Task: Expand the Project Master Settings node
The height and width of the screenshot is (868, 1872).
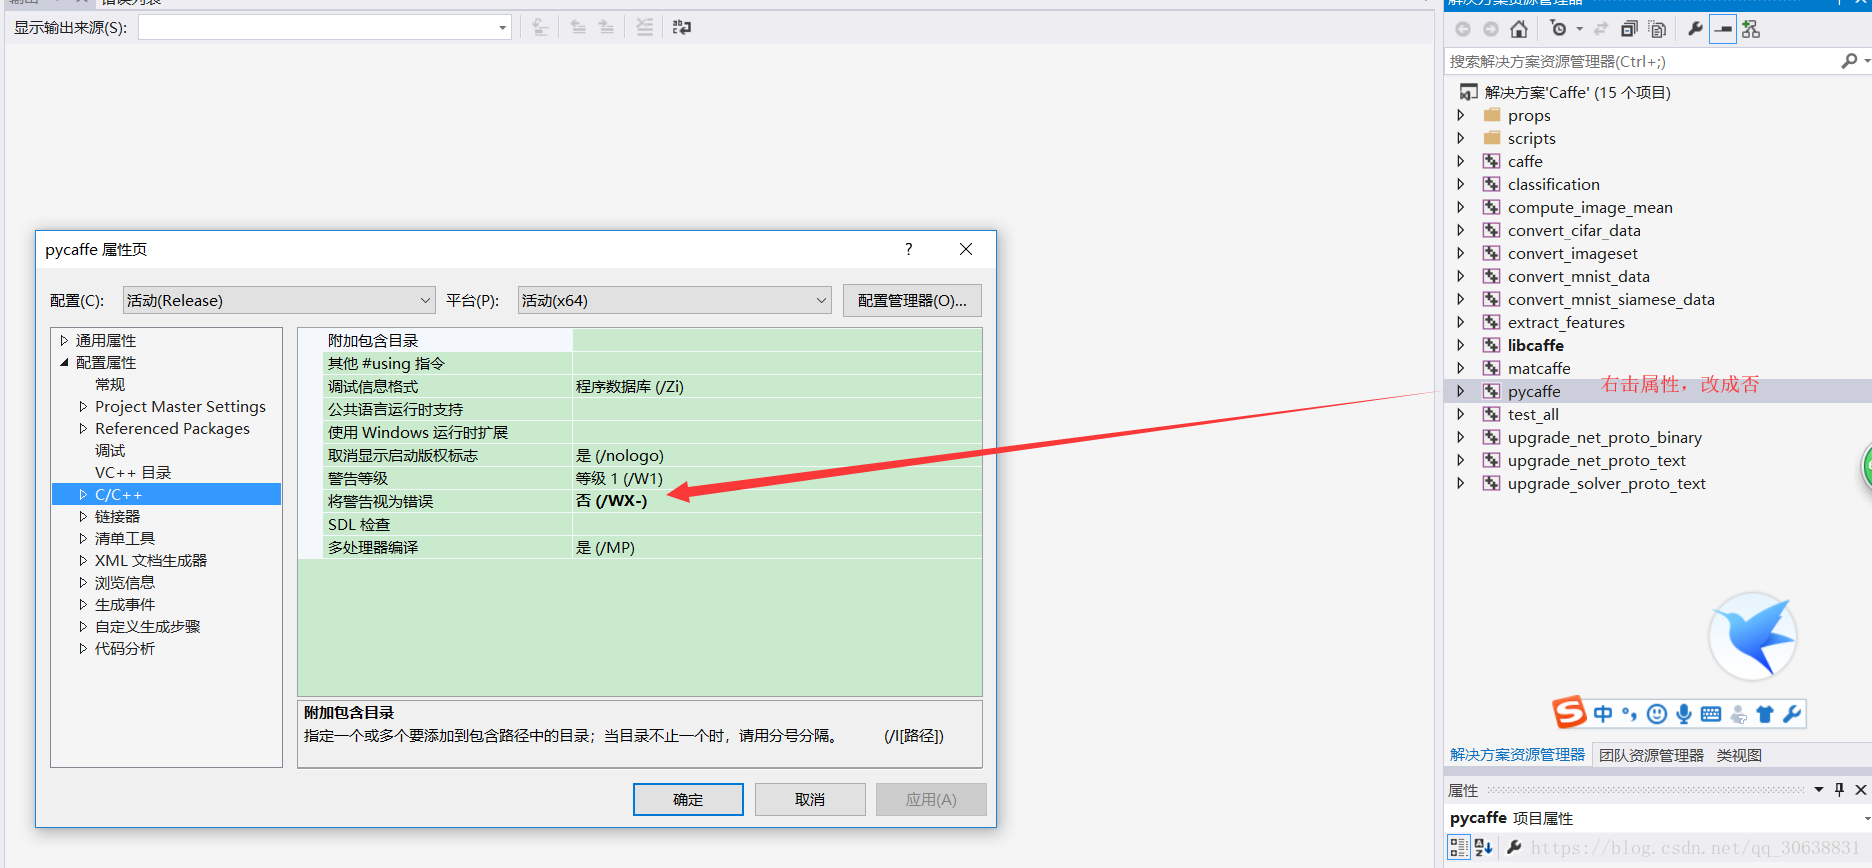Action: [83, 407]
